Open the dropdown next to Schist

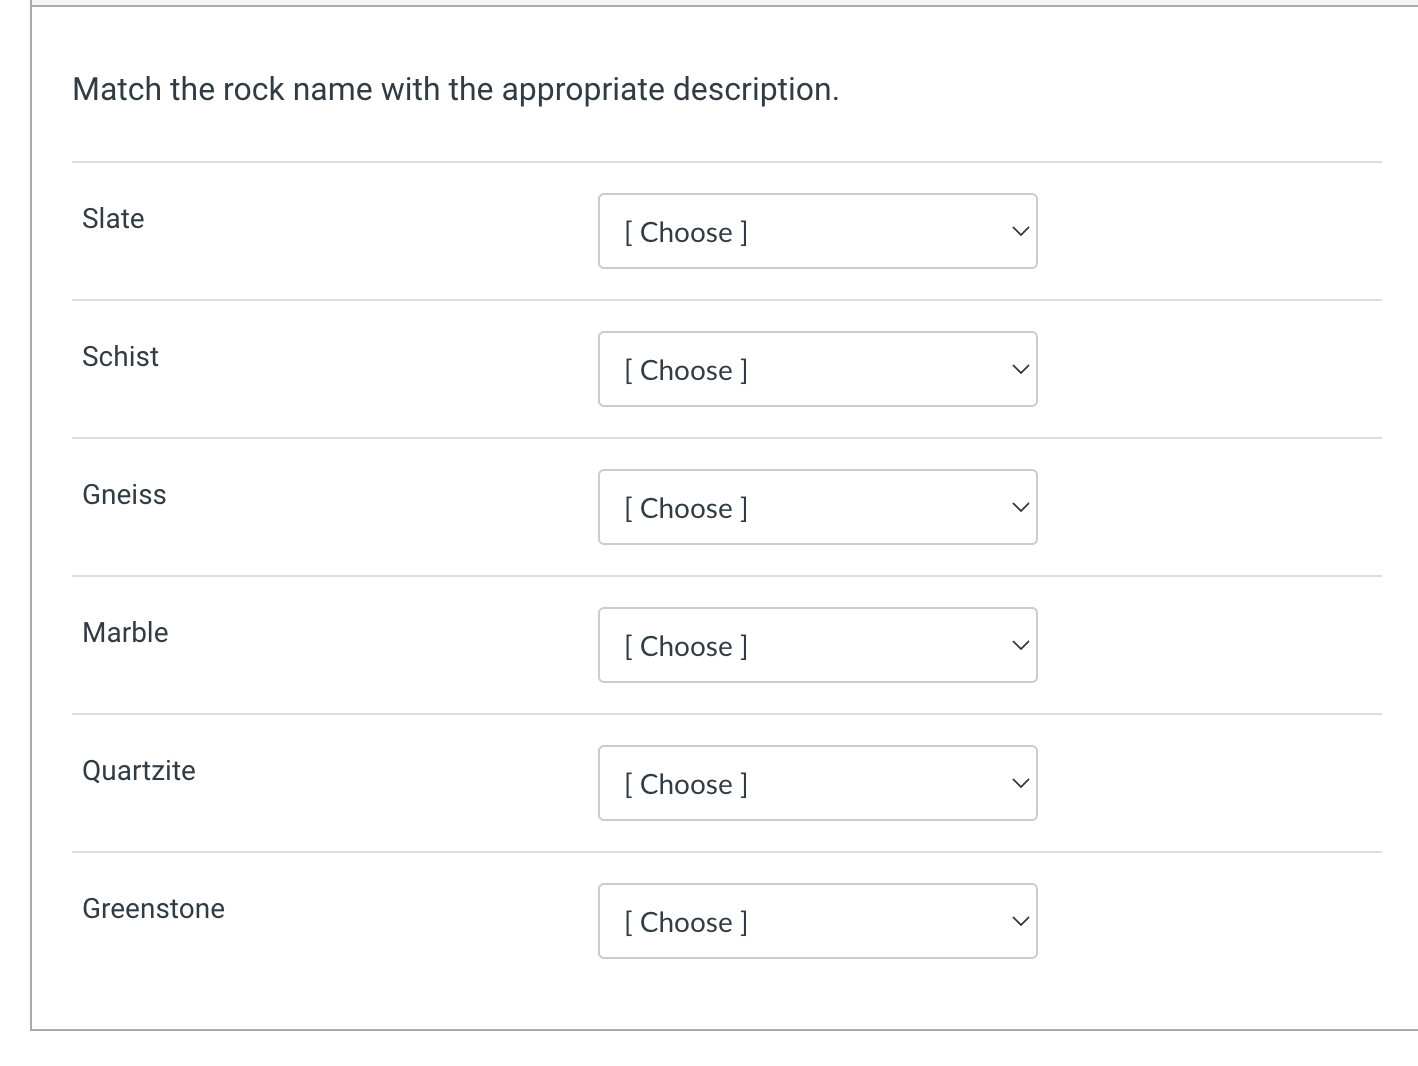[x=817, y=369]
